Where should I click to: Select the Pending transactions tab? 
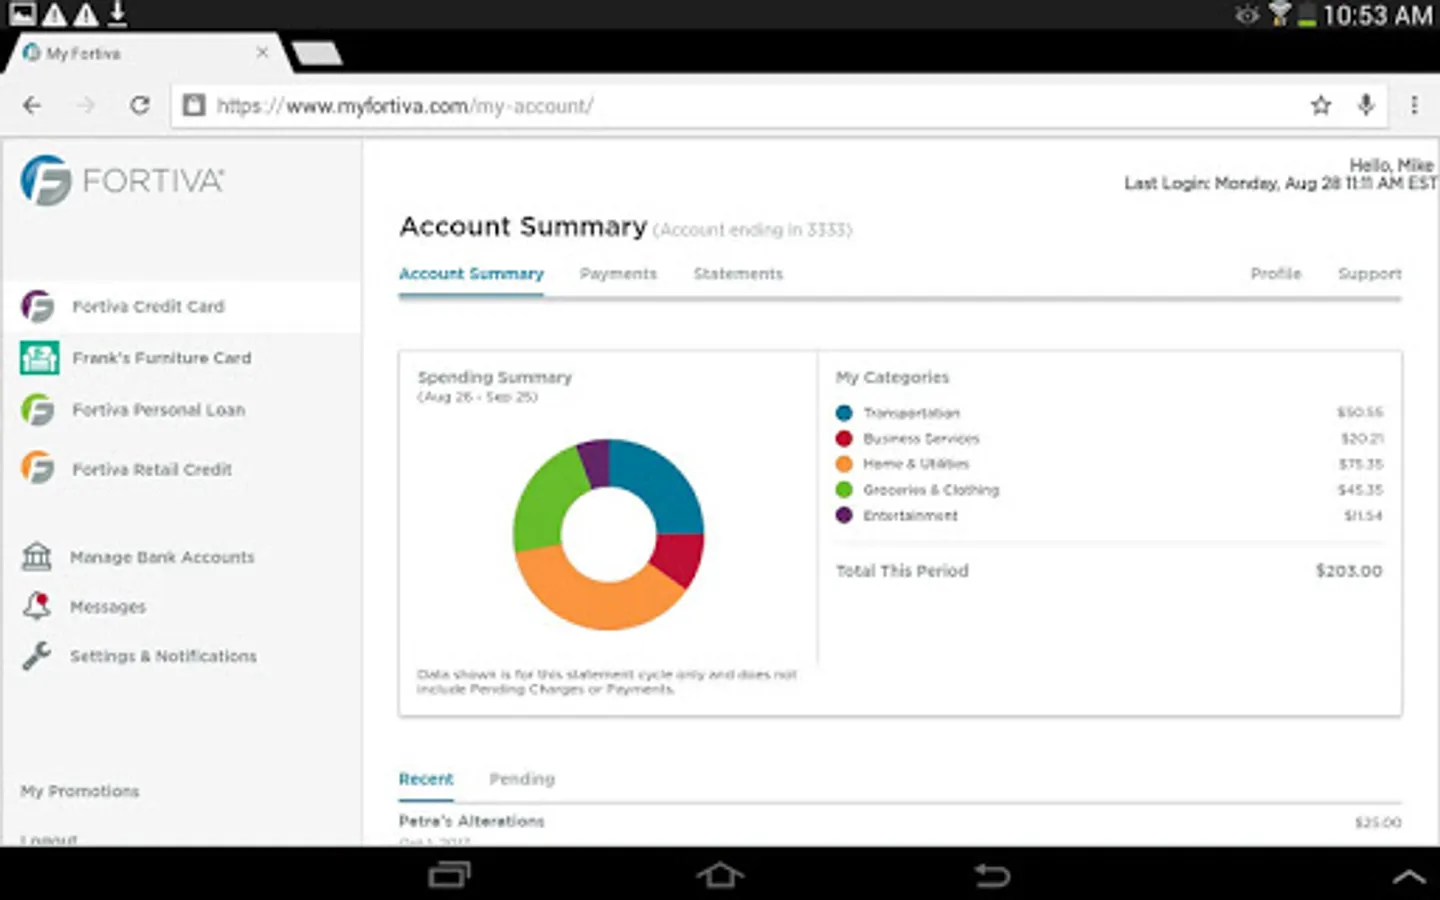[522, 779]
